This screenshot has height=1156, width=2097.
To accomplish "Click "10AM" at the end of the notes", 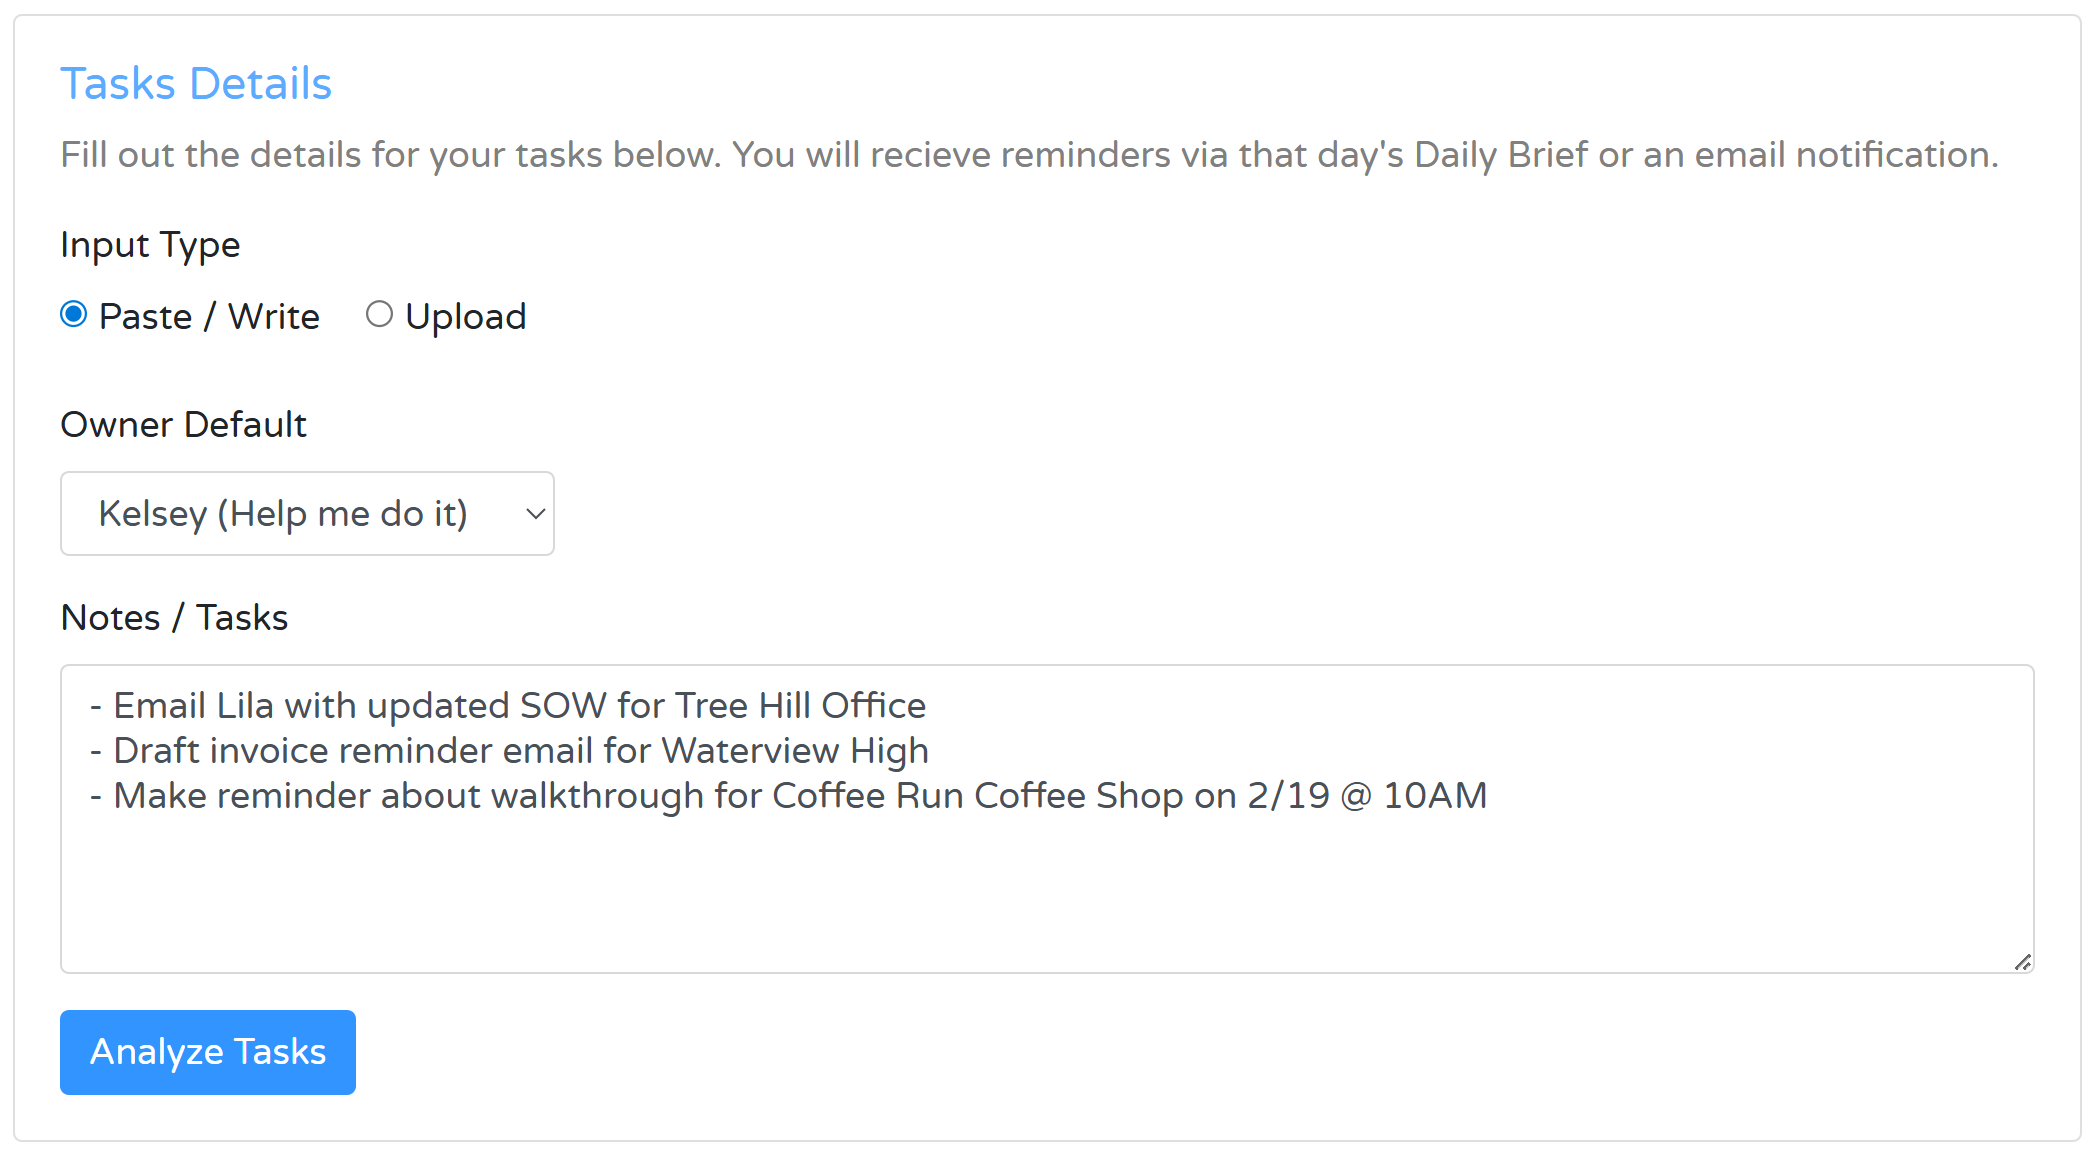I will click(1435, 796).
